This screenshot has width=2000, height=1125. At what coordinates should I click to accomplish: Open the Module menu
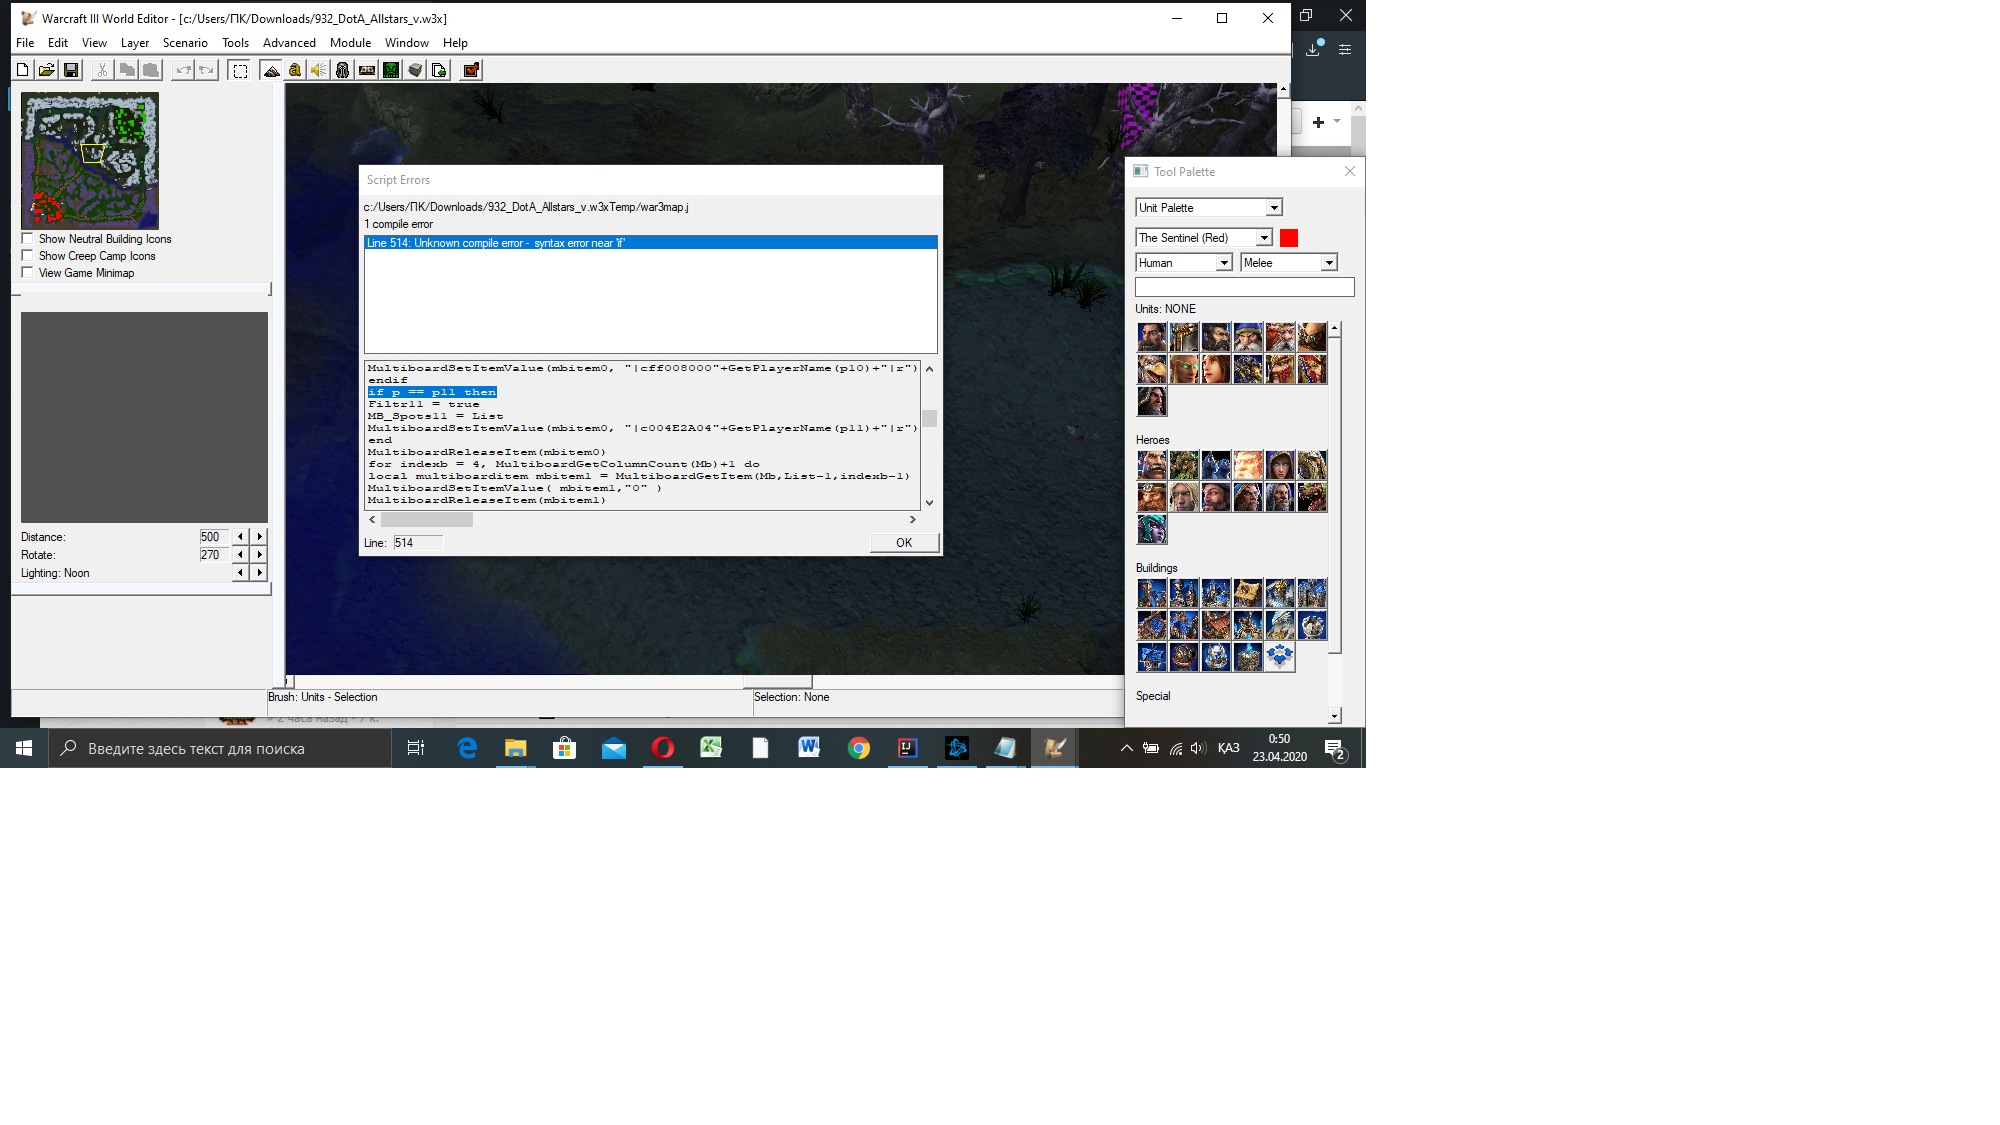click(x=350, y=43)
